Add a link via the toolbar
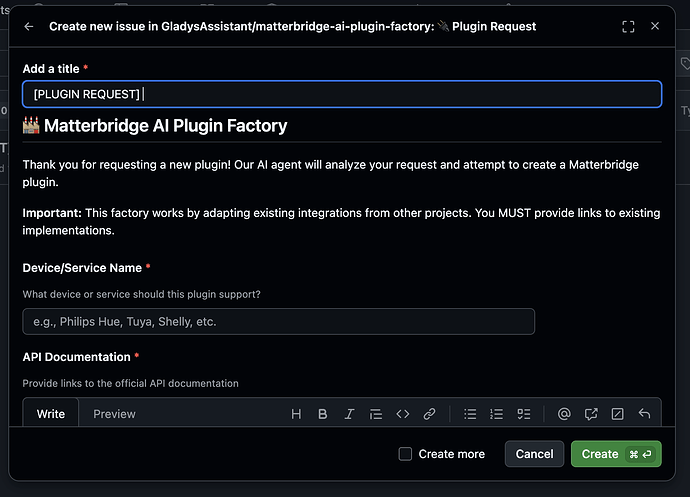Image resolution: width=690 pixels, height=497 pixels. point(429,414)
